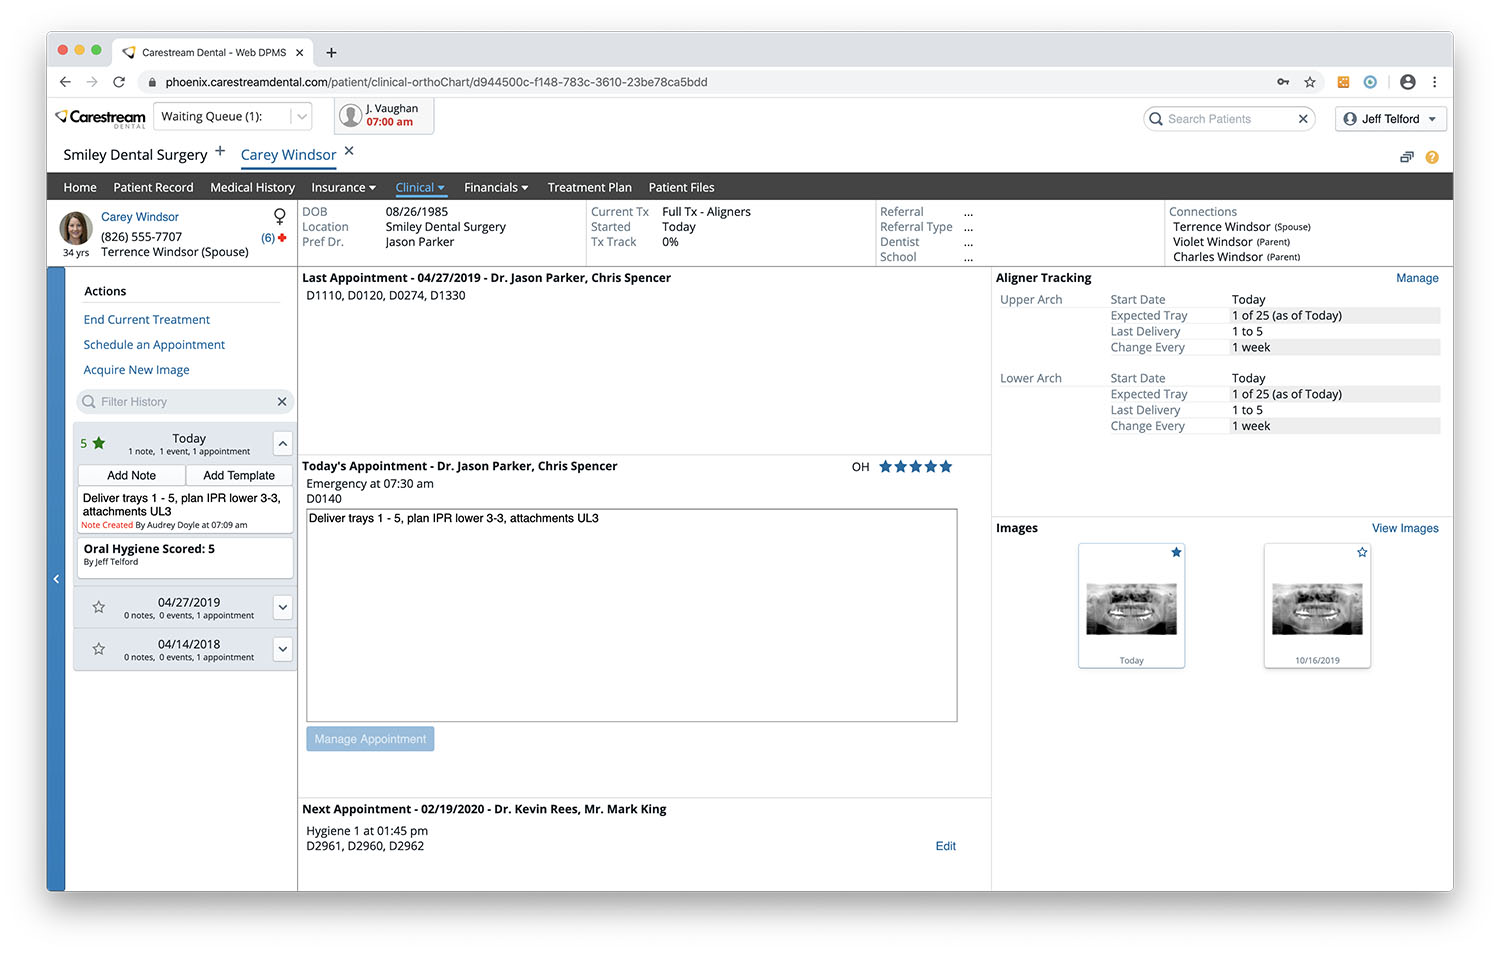Screen dimensions: 1500x953
Task: Click the Carey Windsor name link
Action: pyautogui.click(x=140, y=217)
